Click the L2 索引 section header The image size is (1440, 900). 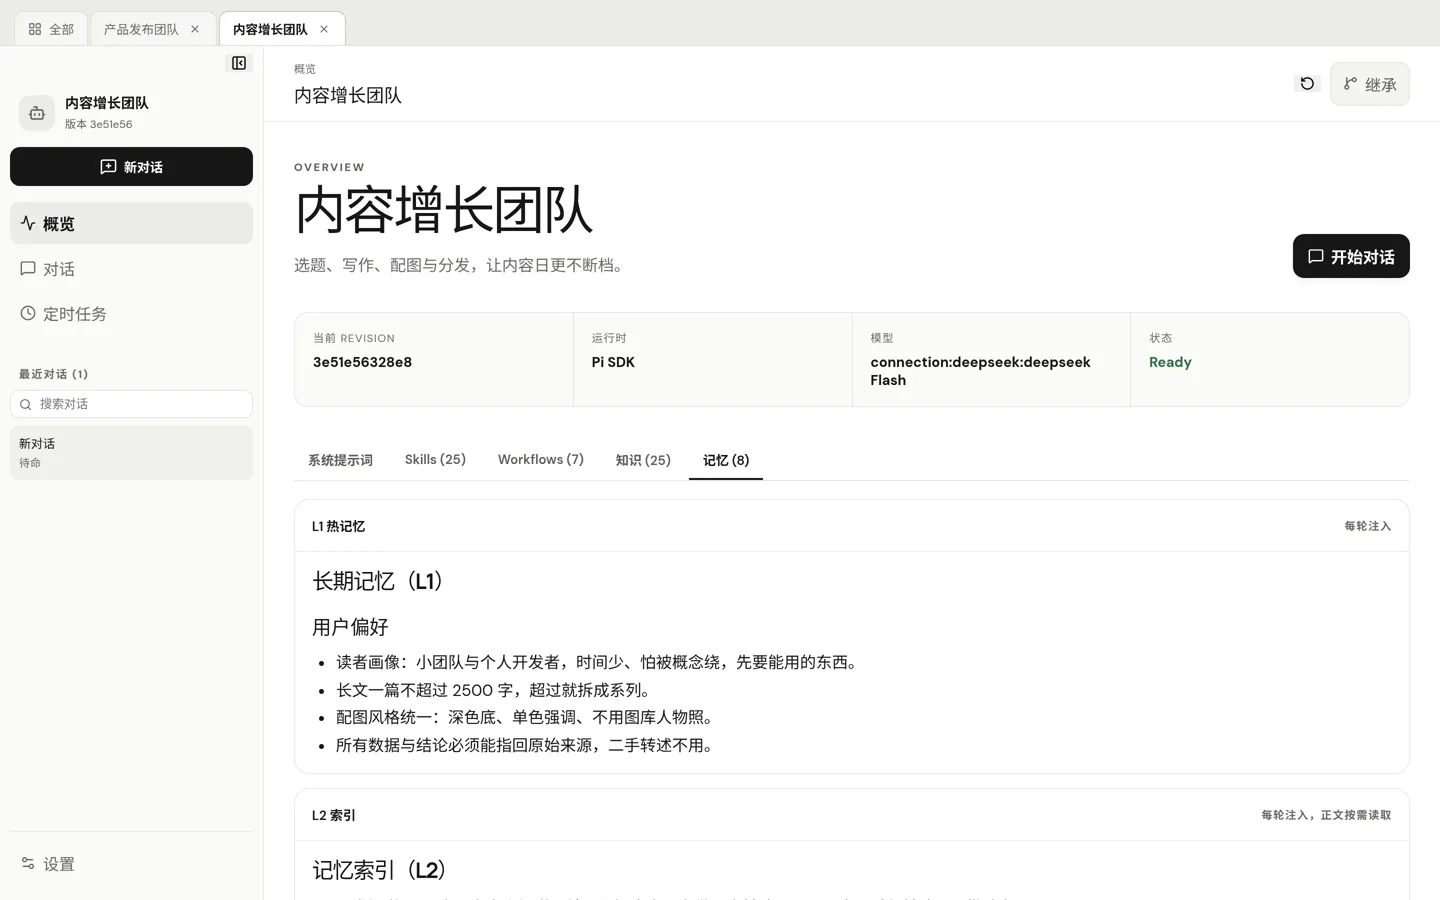point(334,815)
